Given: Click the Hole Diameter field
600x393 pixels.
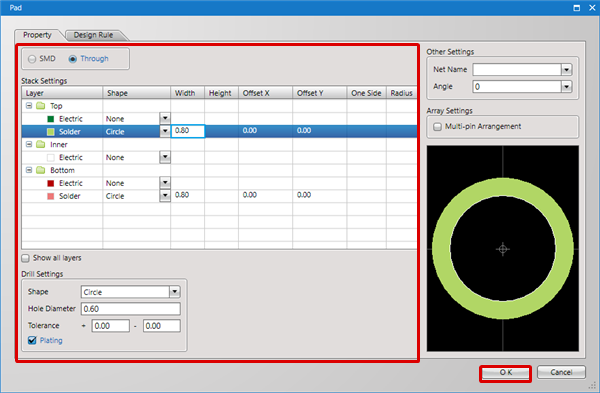Looking at the screenshot, I should pos(130,309).
